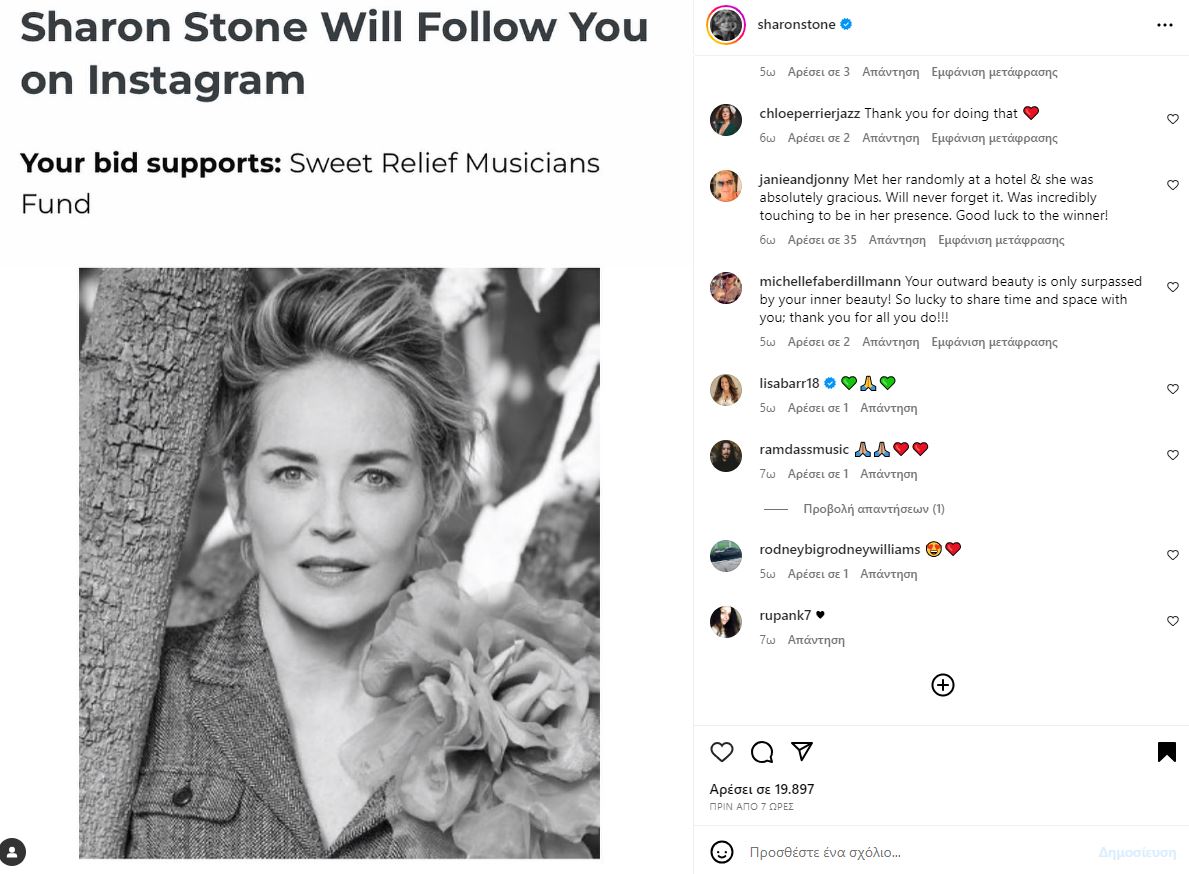Like the post with the heart icon

tap(721, 752)
